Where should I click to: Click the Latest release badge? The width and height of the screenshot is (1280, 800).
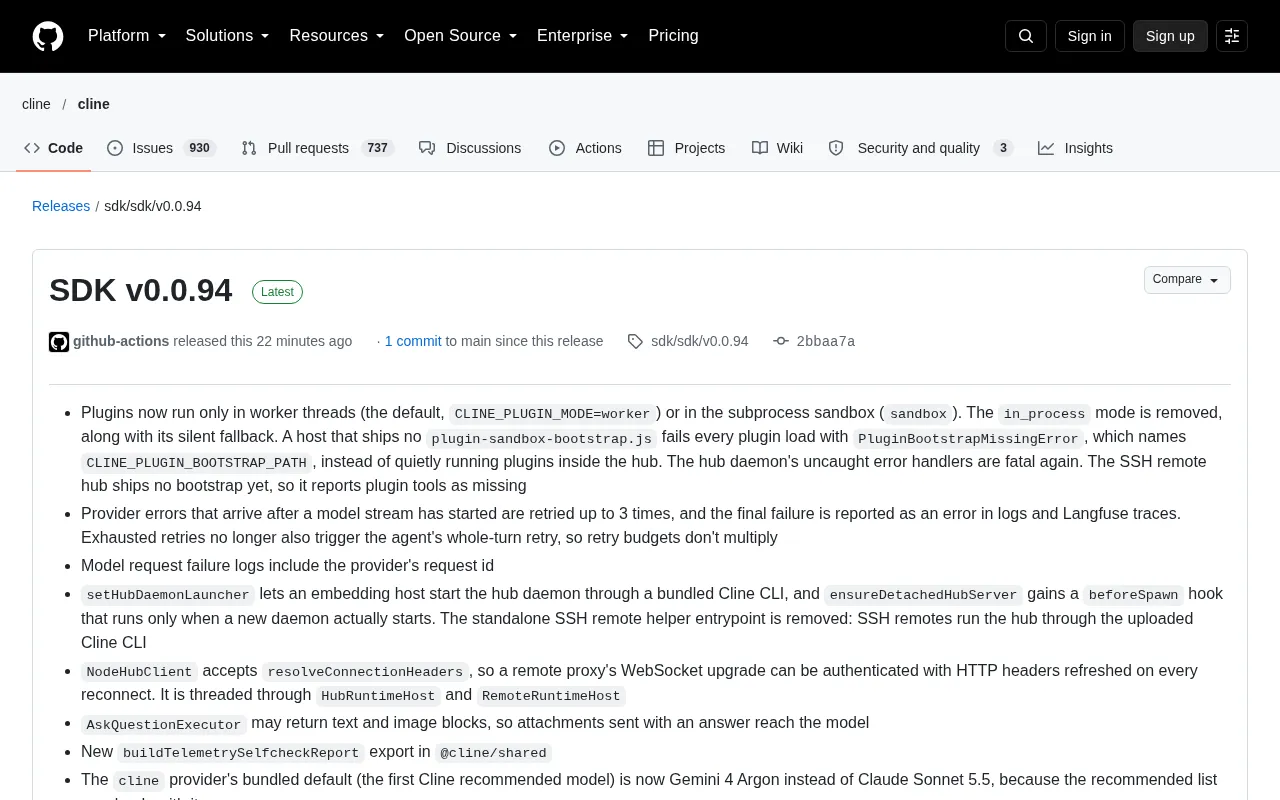coord(277,292)
